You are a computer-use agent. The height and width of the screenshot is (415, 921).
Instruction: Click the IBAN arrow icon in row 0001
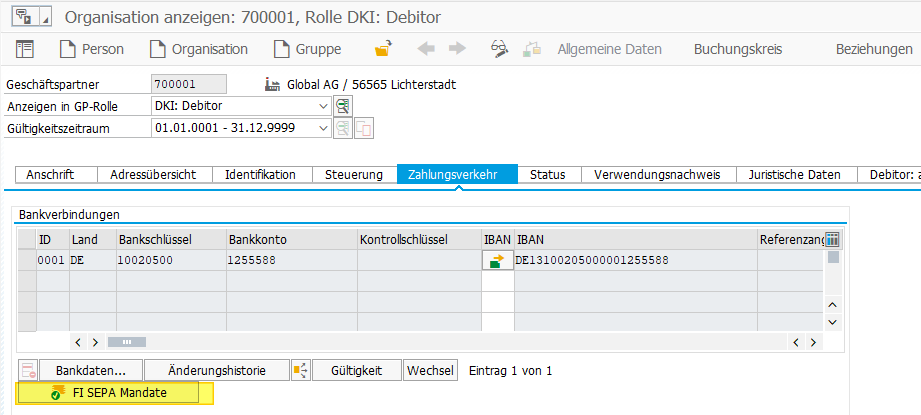[497, 260]
